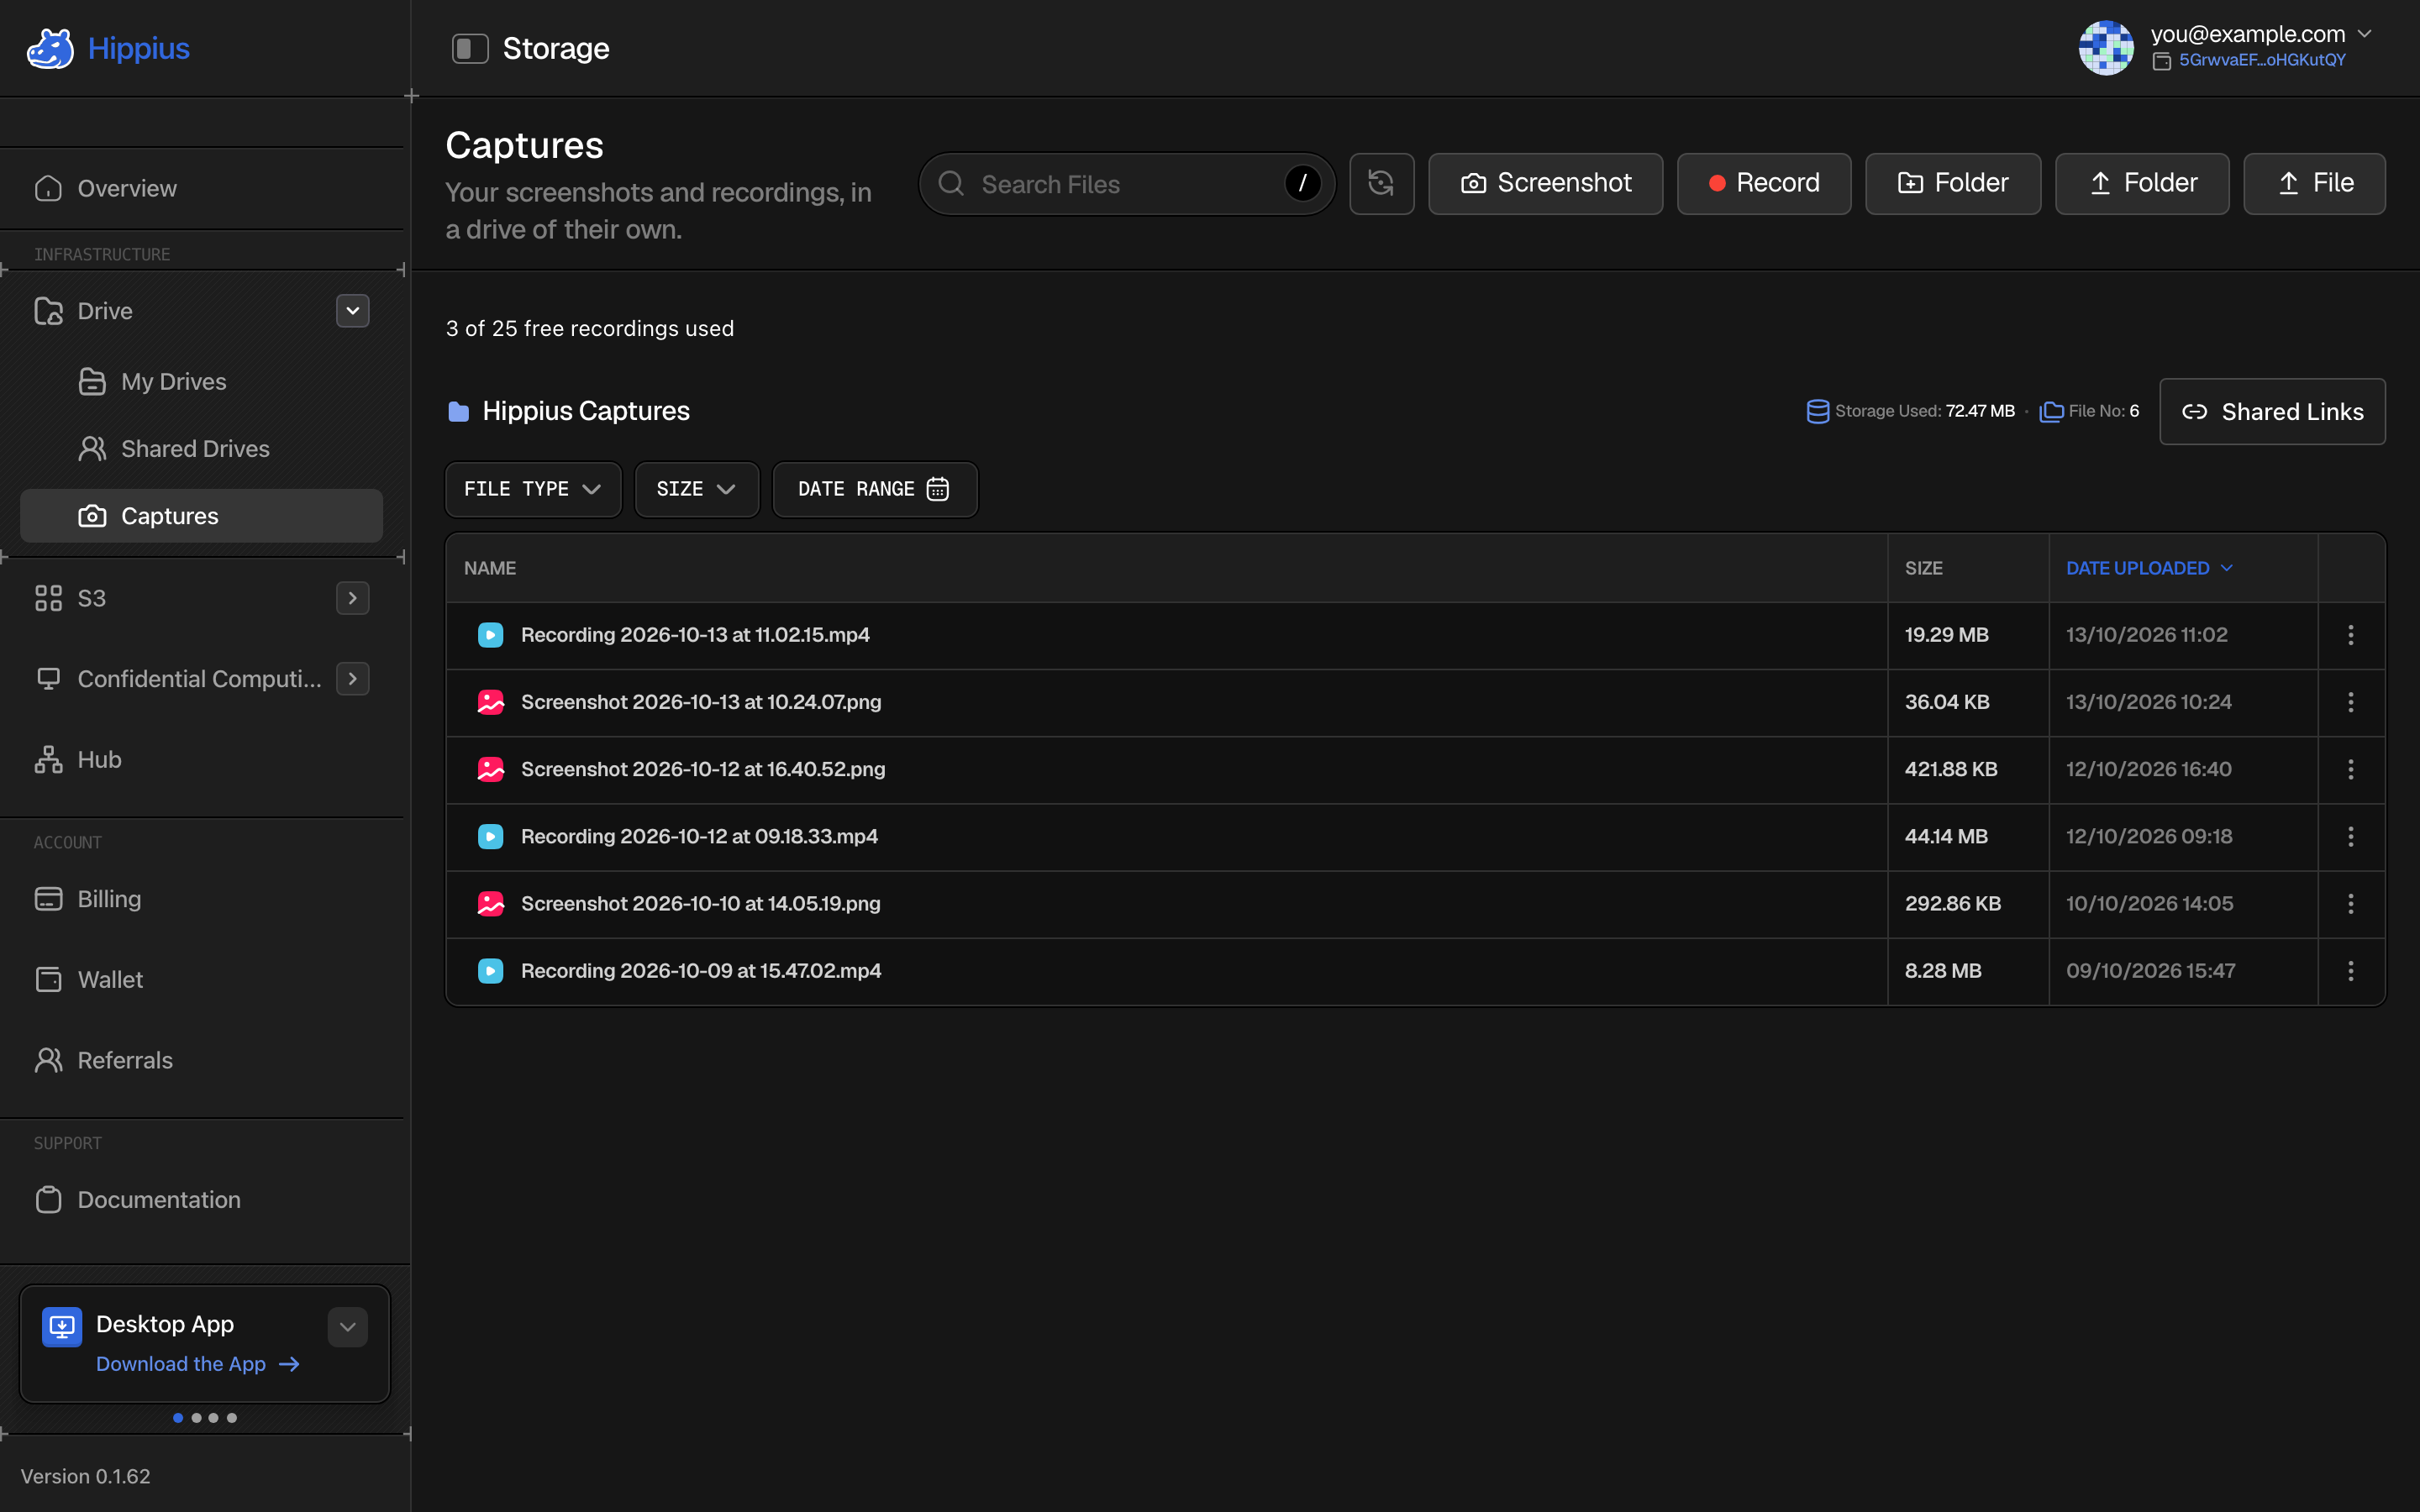Upload a Folder
2420x1512 pixels.
[x=2142, y=183]
